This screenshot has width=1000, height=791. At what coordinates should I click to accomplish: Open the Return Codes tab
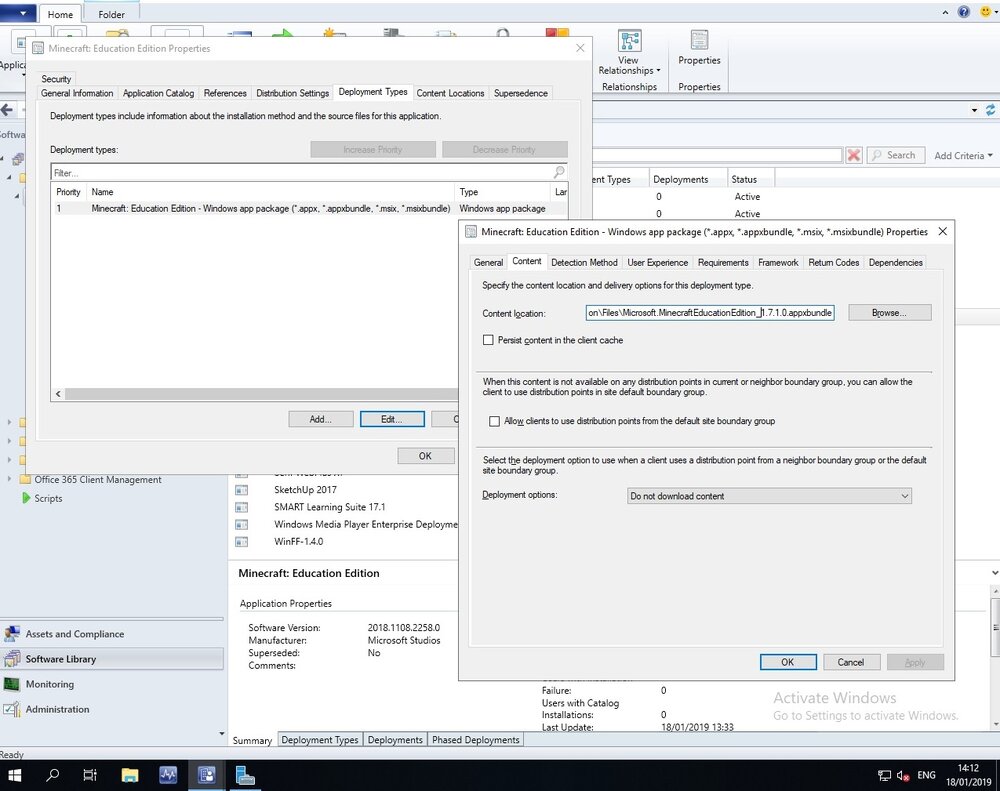(833, 262)
